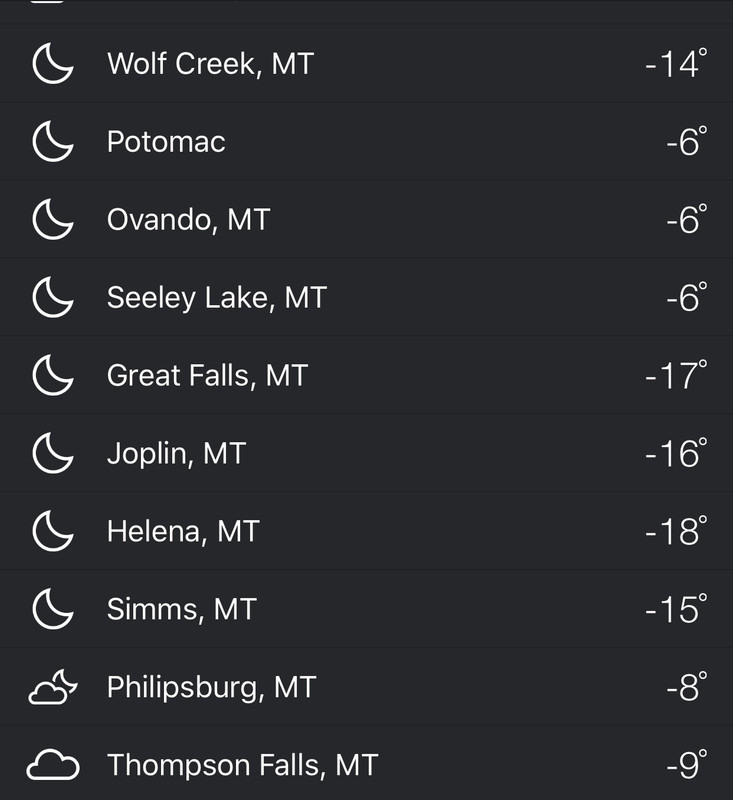
Task: Tap the clear night icon beside Potomac
Action: pos(53,141)
